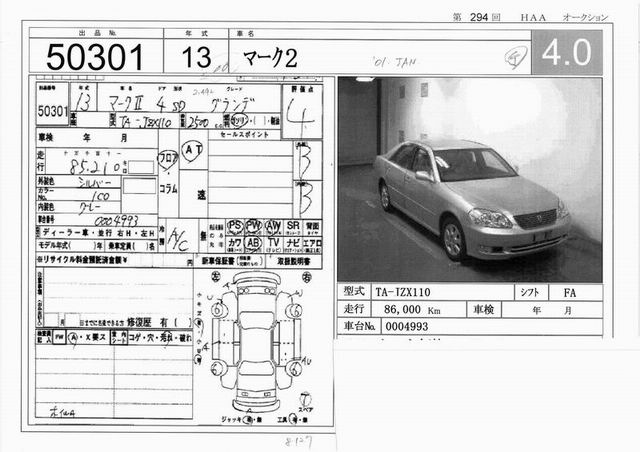Click the vehicle damage diagram
The height and width of the screenshot is (452, 640).
point(256,342)
